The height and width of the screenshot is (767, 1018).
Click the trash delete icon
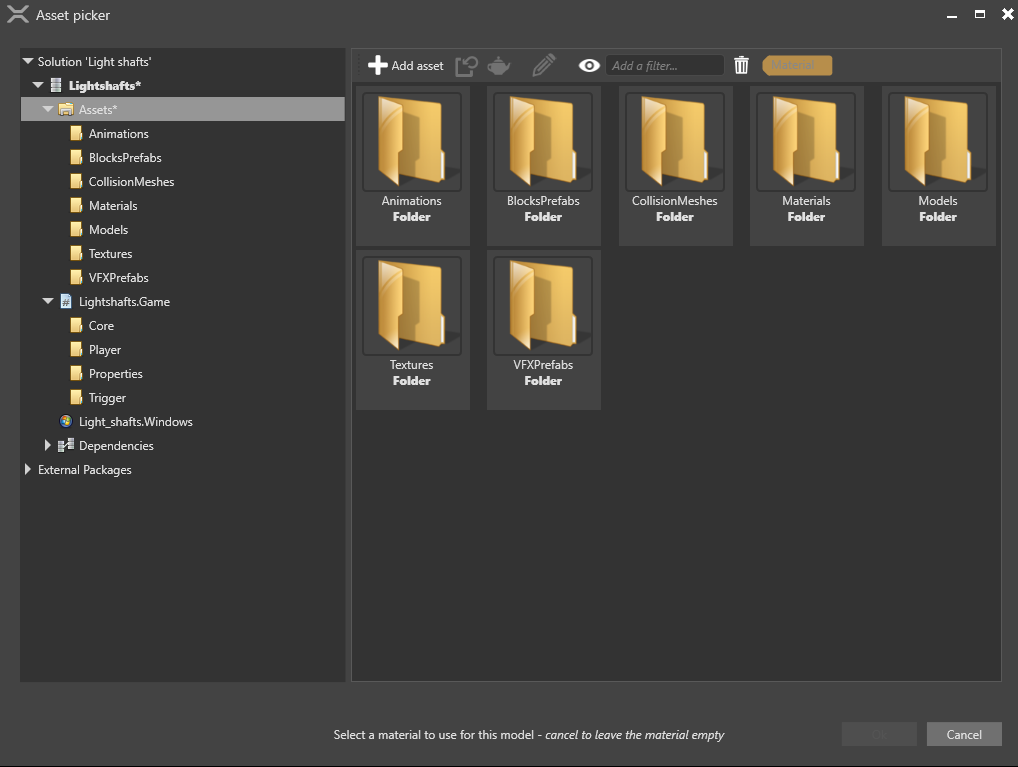[x=741, y=64]
